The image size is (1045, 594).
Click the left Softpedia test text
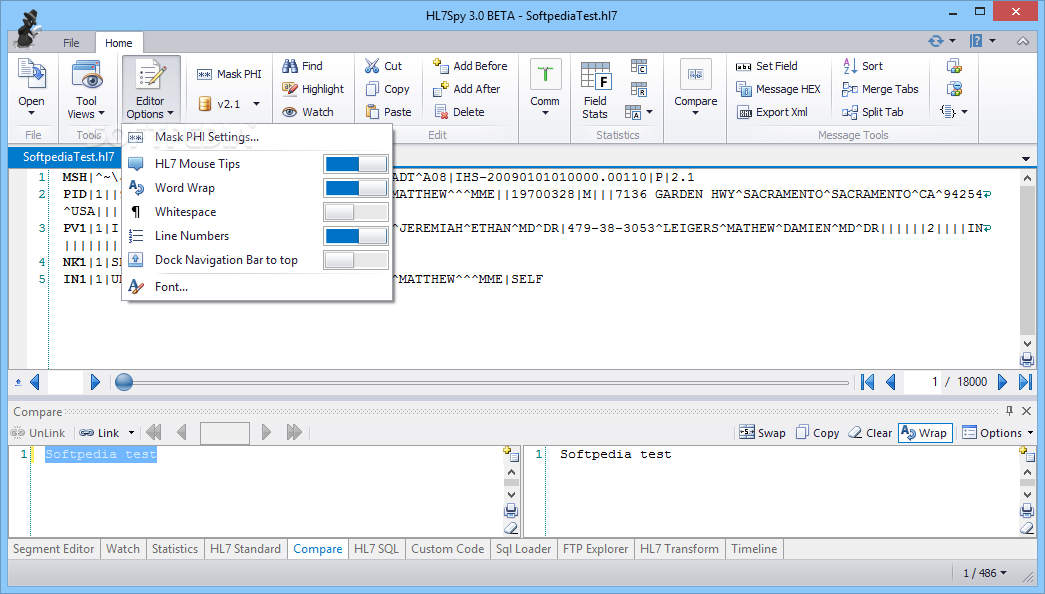[101, 454]
